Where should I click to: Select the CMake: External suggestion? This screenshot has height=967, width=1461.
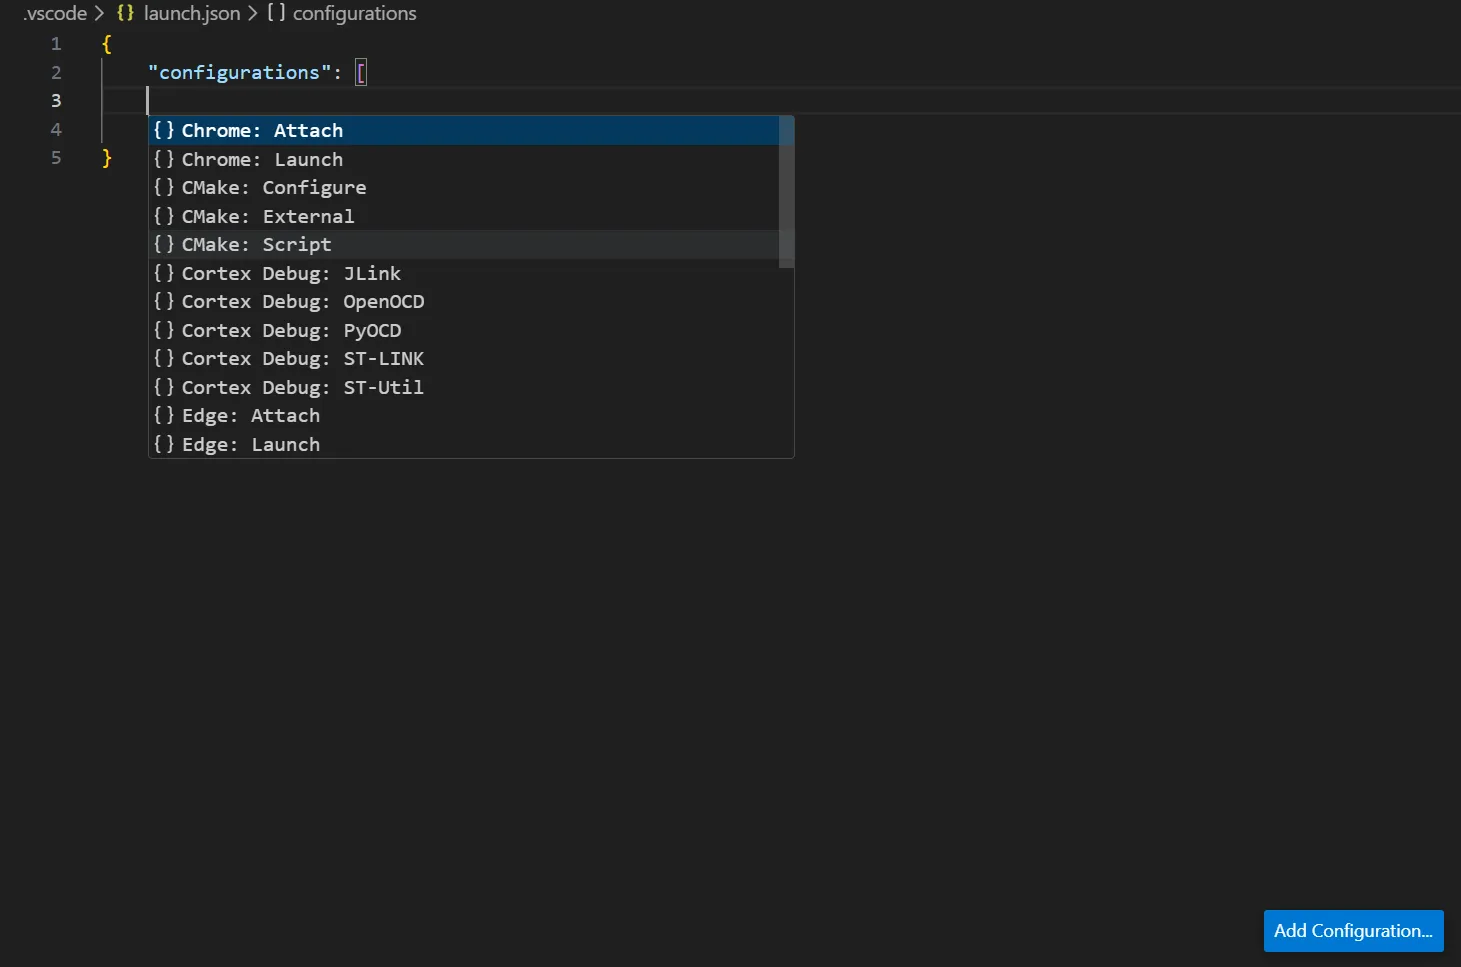(x=268, y=216)
